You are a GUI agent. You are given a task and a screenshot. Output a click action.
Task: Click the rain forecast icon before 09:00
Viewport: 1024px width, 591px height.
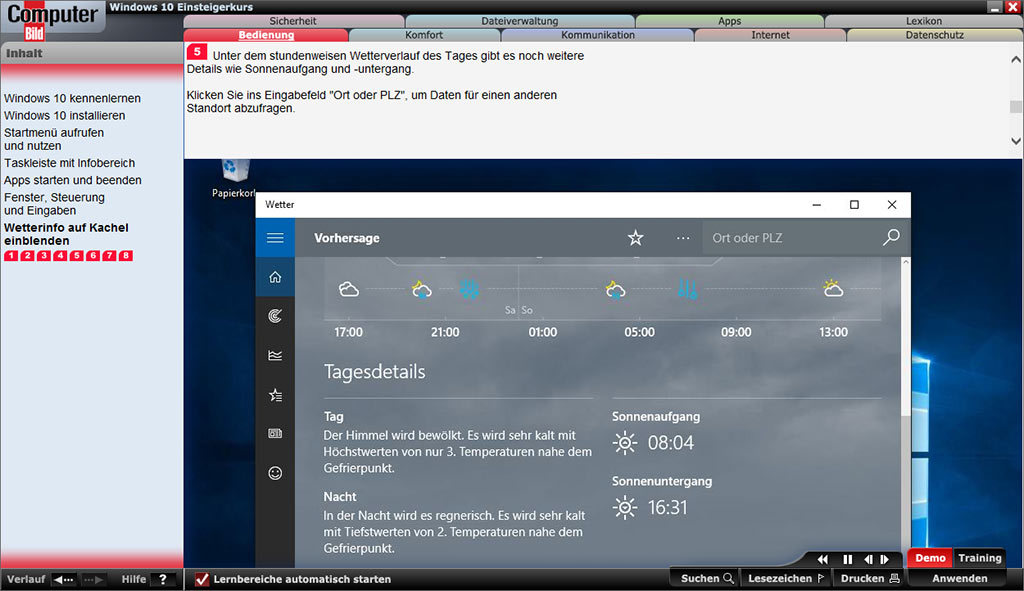[x=687, y=289]
